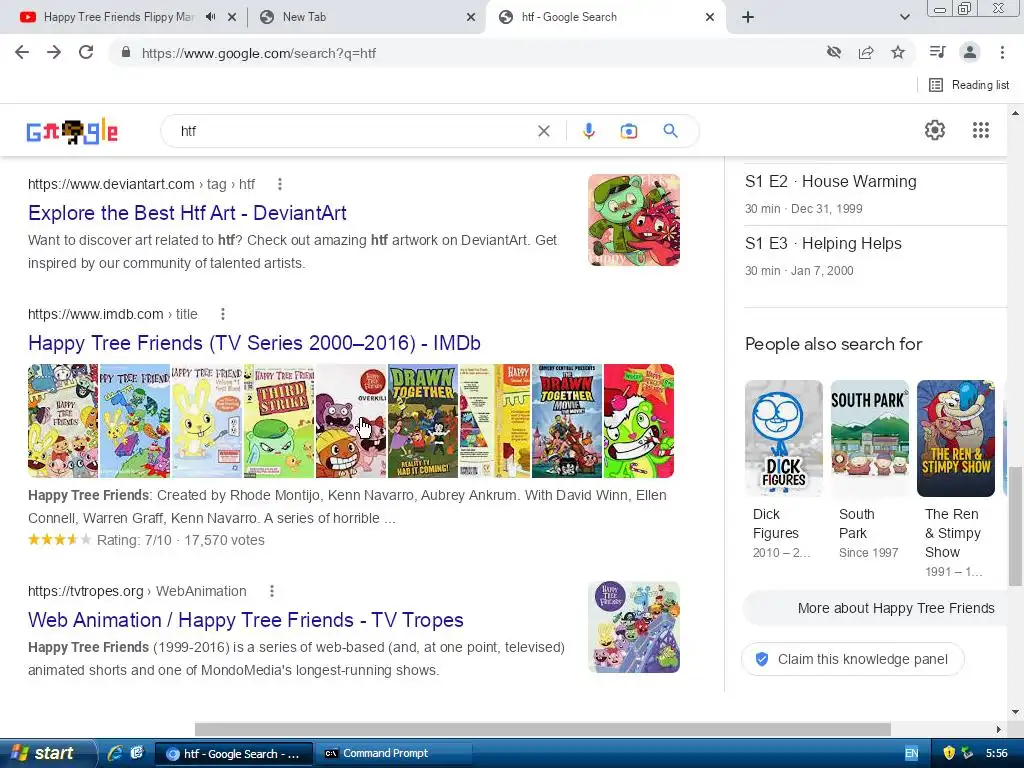The height and width of the screenshot is (768, 1024).
Task: Open the TV Tropes Happy Tree Friends link
Action: (x=246, y=620)
